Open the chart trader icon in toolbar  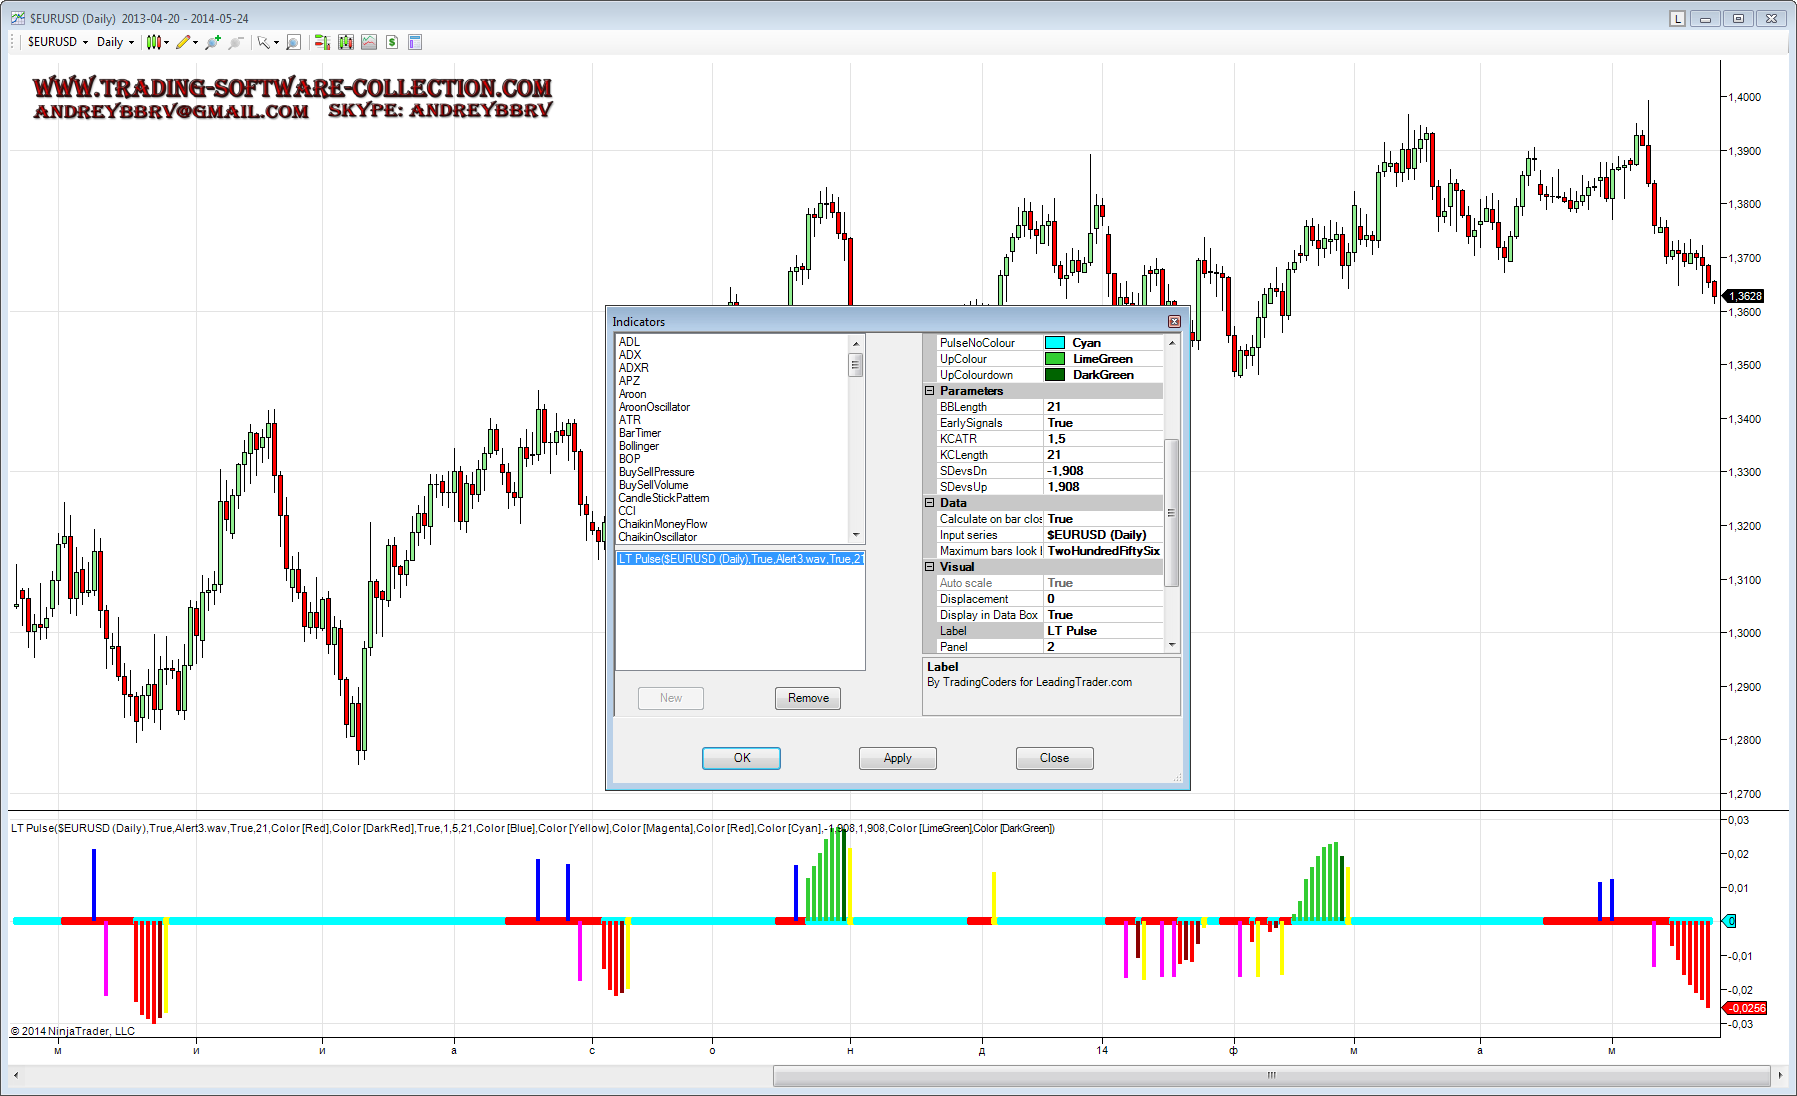pos(322,42)
